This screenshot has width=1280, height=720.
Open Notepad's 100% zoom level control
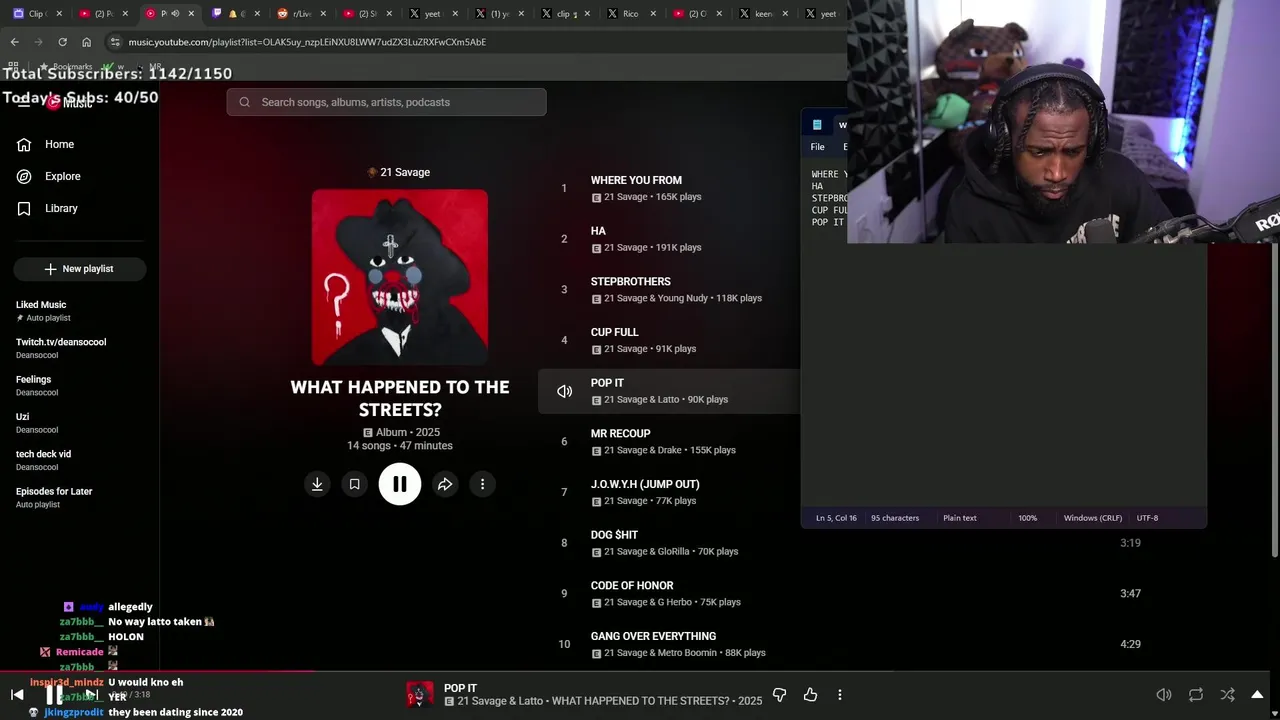pyautogui.click(x=1027, y=518)
